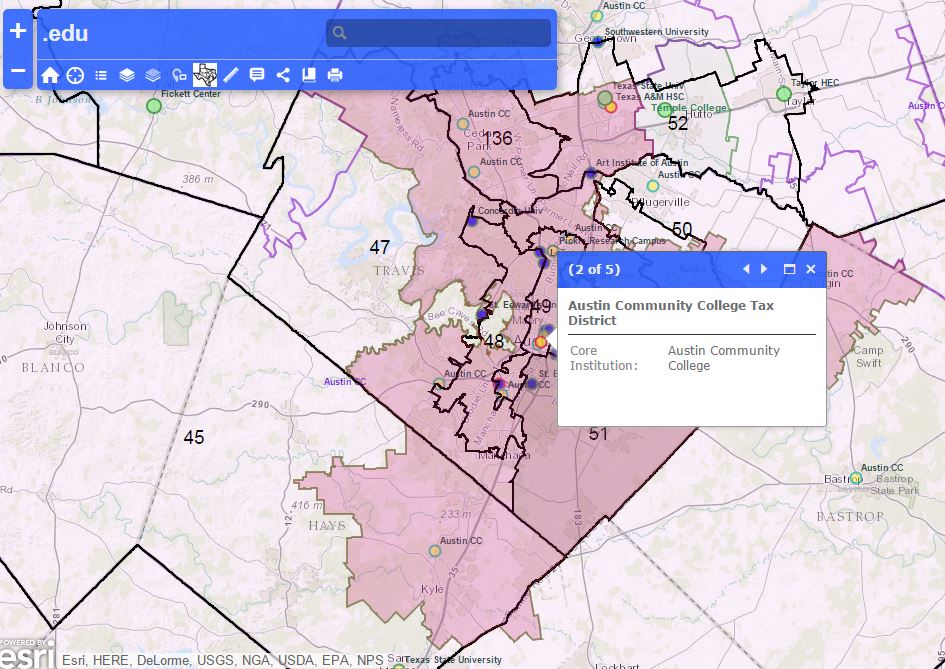Click the Core Institution field label

[x=604, y=358]
